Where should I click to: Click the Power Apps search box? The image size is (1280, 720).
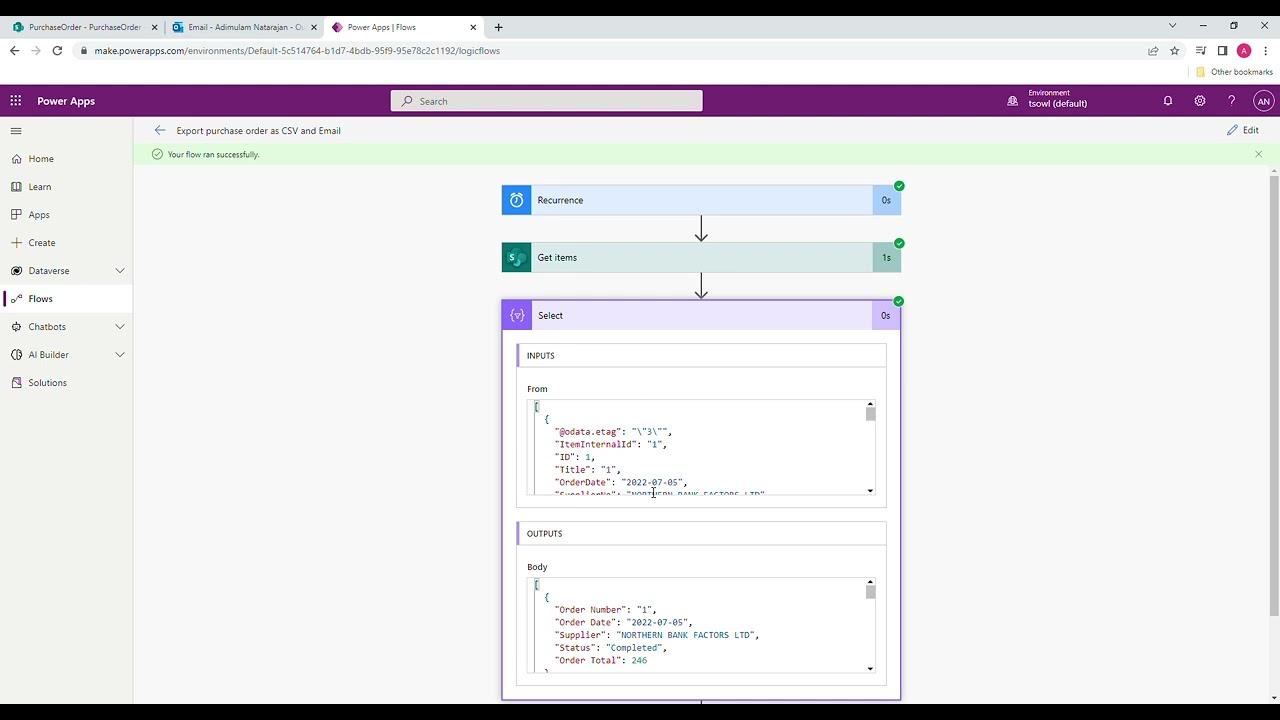(546, 101)
